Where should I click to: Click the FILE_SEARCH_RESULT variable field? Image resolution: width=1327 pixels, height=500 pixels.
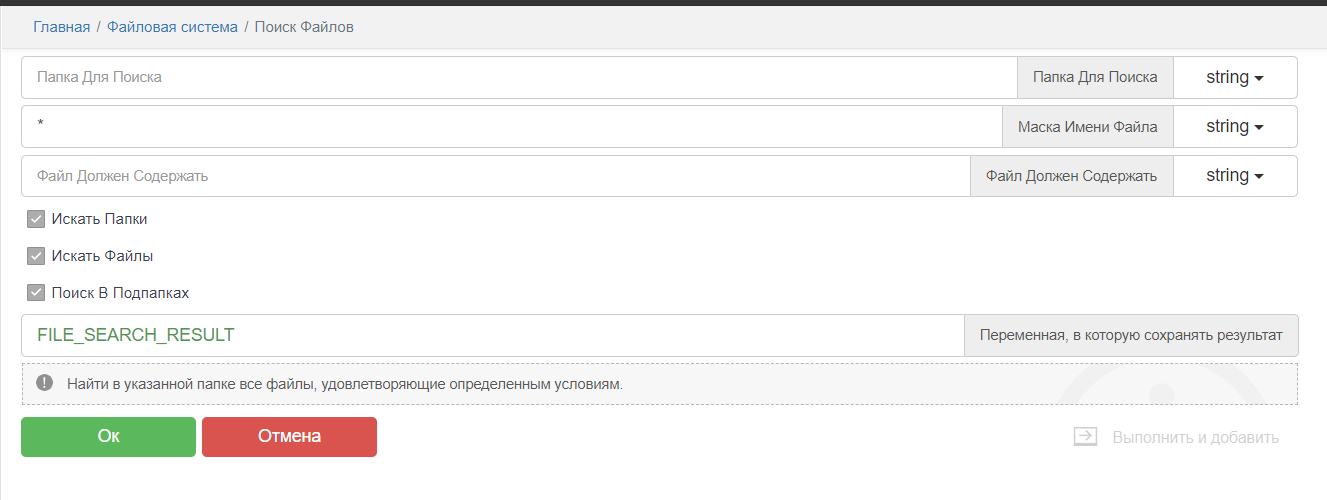[x=492, y=335]
